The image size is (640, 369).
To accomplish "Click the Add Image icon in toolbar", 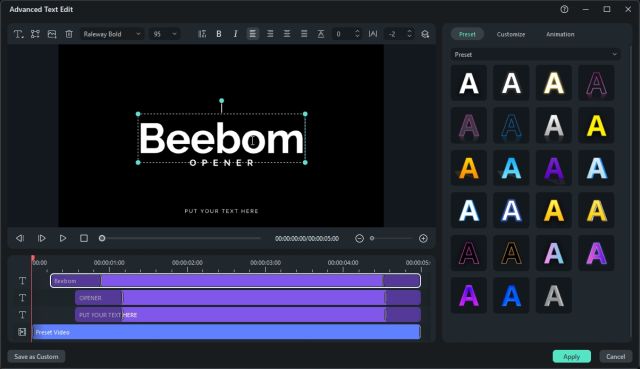I will [x=52, y=34].
